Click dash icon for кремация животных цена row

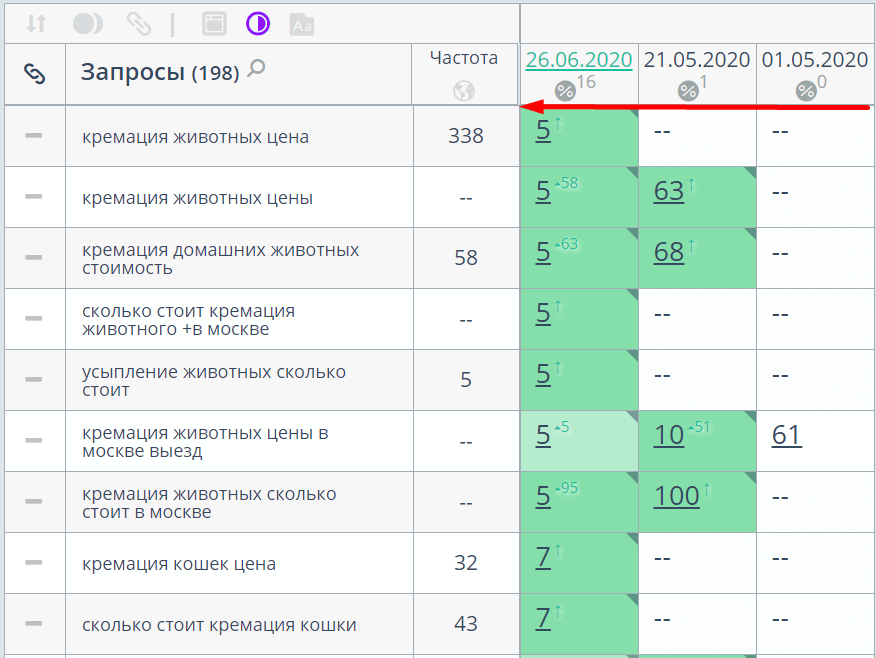pos(34,135)
